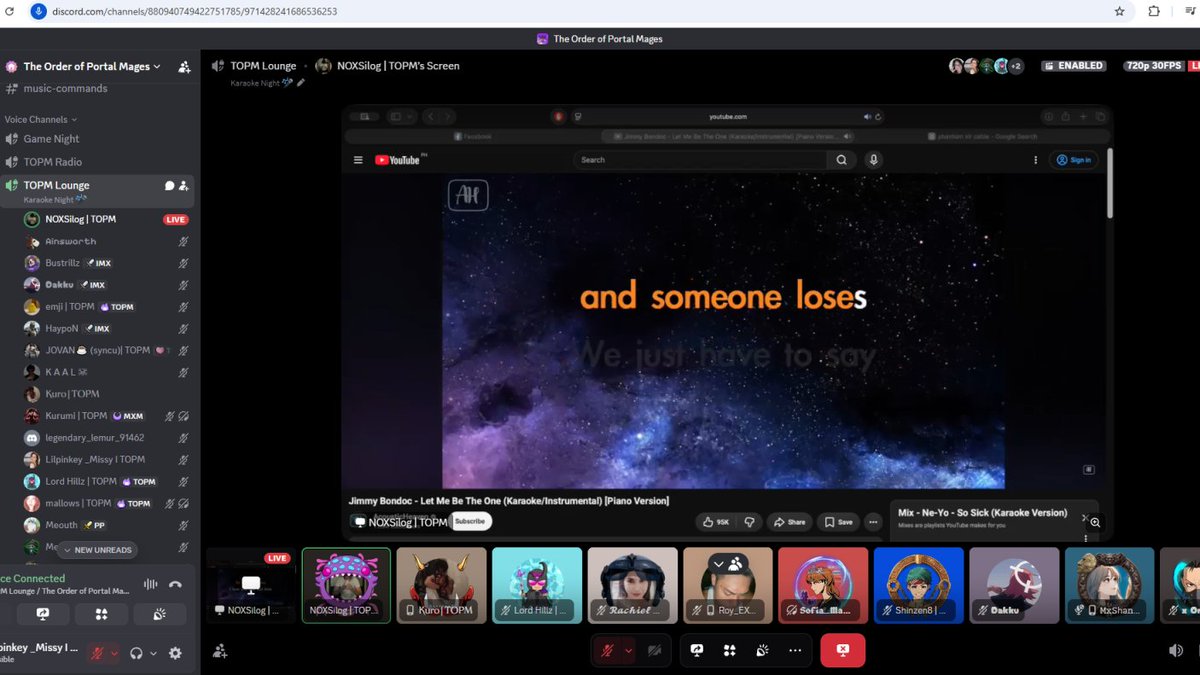
Task: Click the browser bookmark star icon
Action: click(1120, 12)
